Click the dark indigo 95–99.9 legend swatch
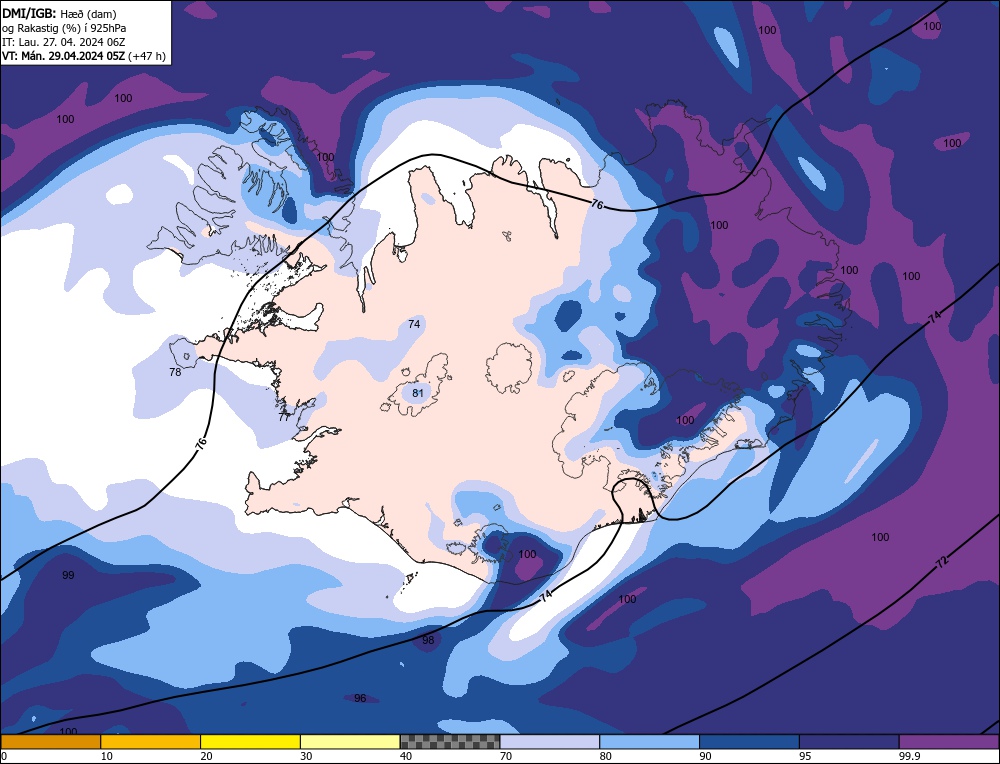This screenshot has height=764, width=1000. 849,742
